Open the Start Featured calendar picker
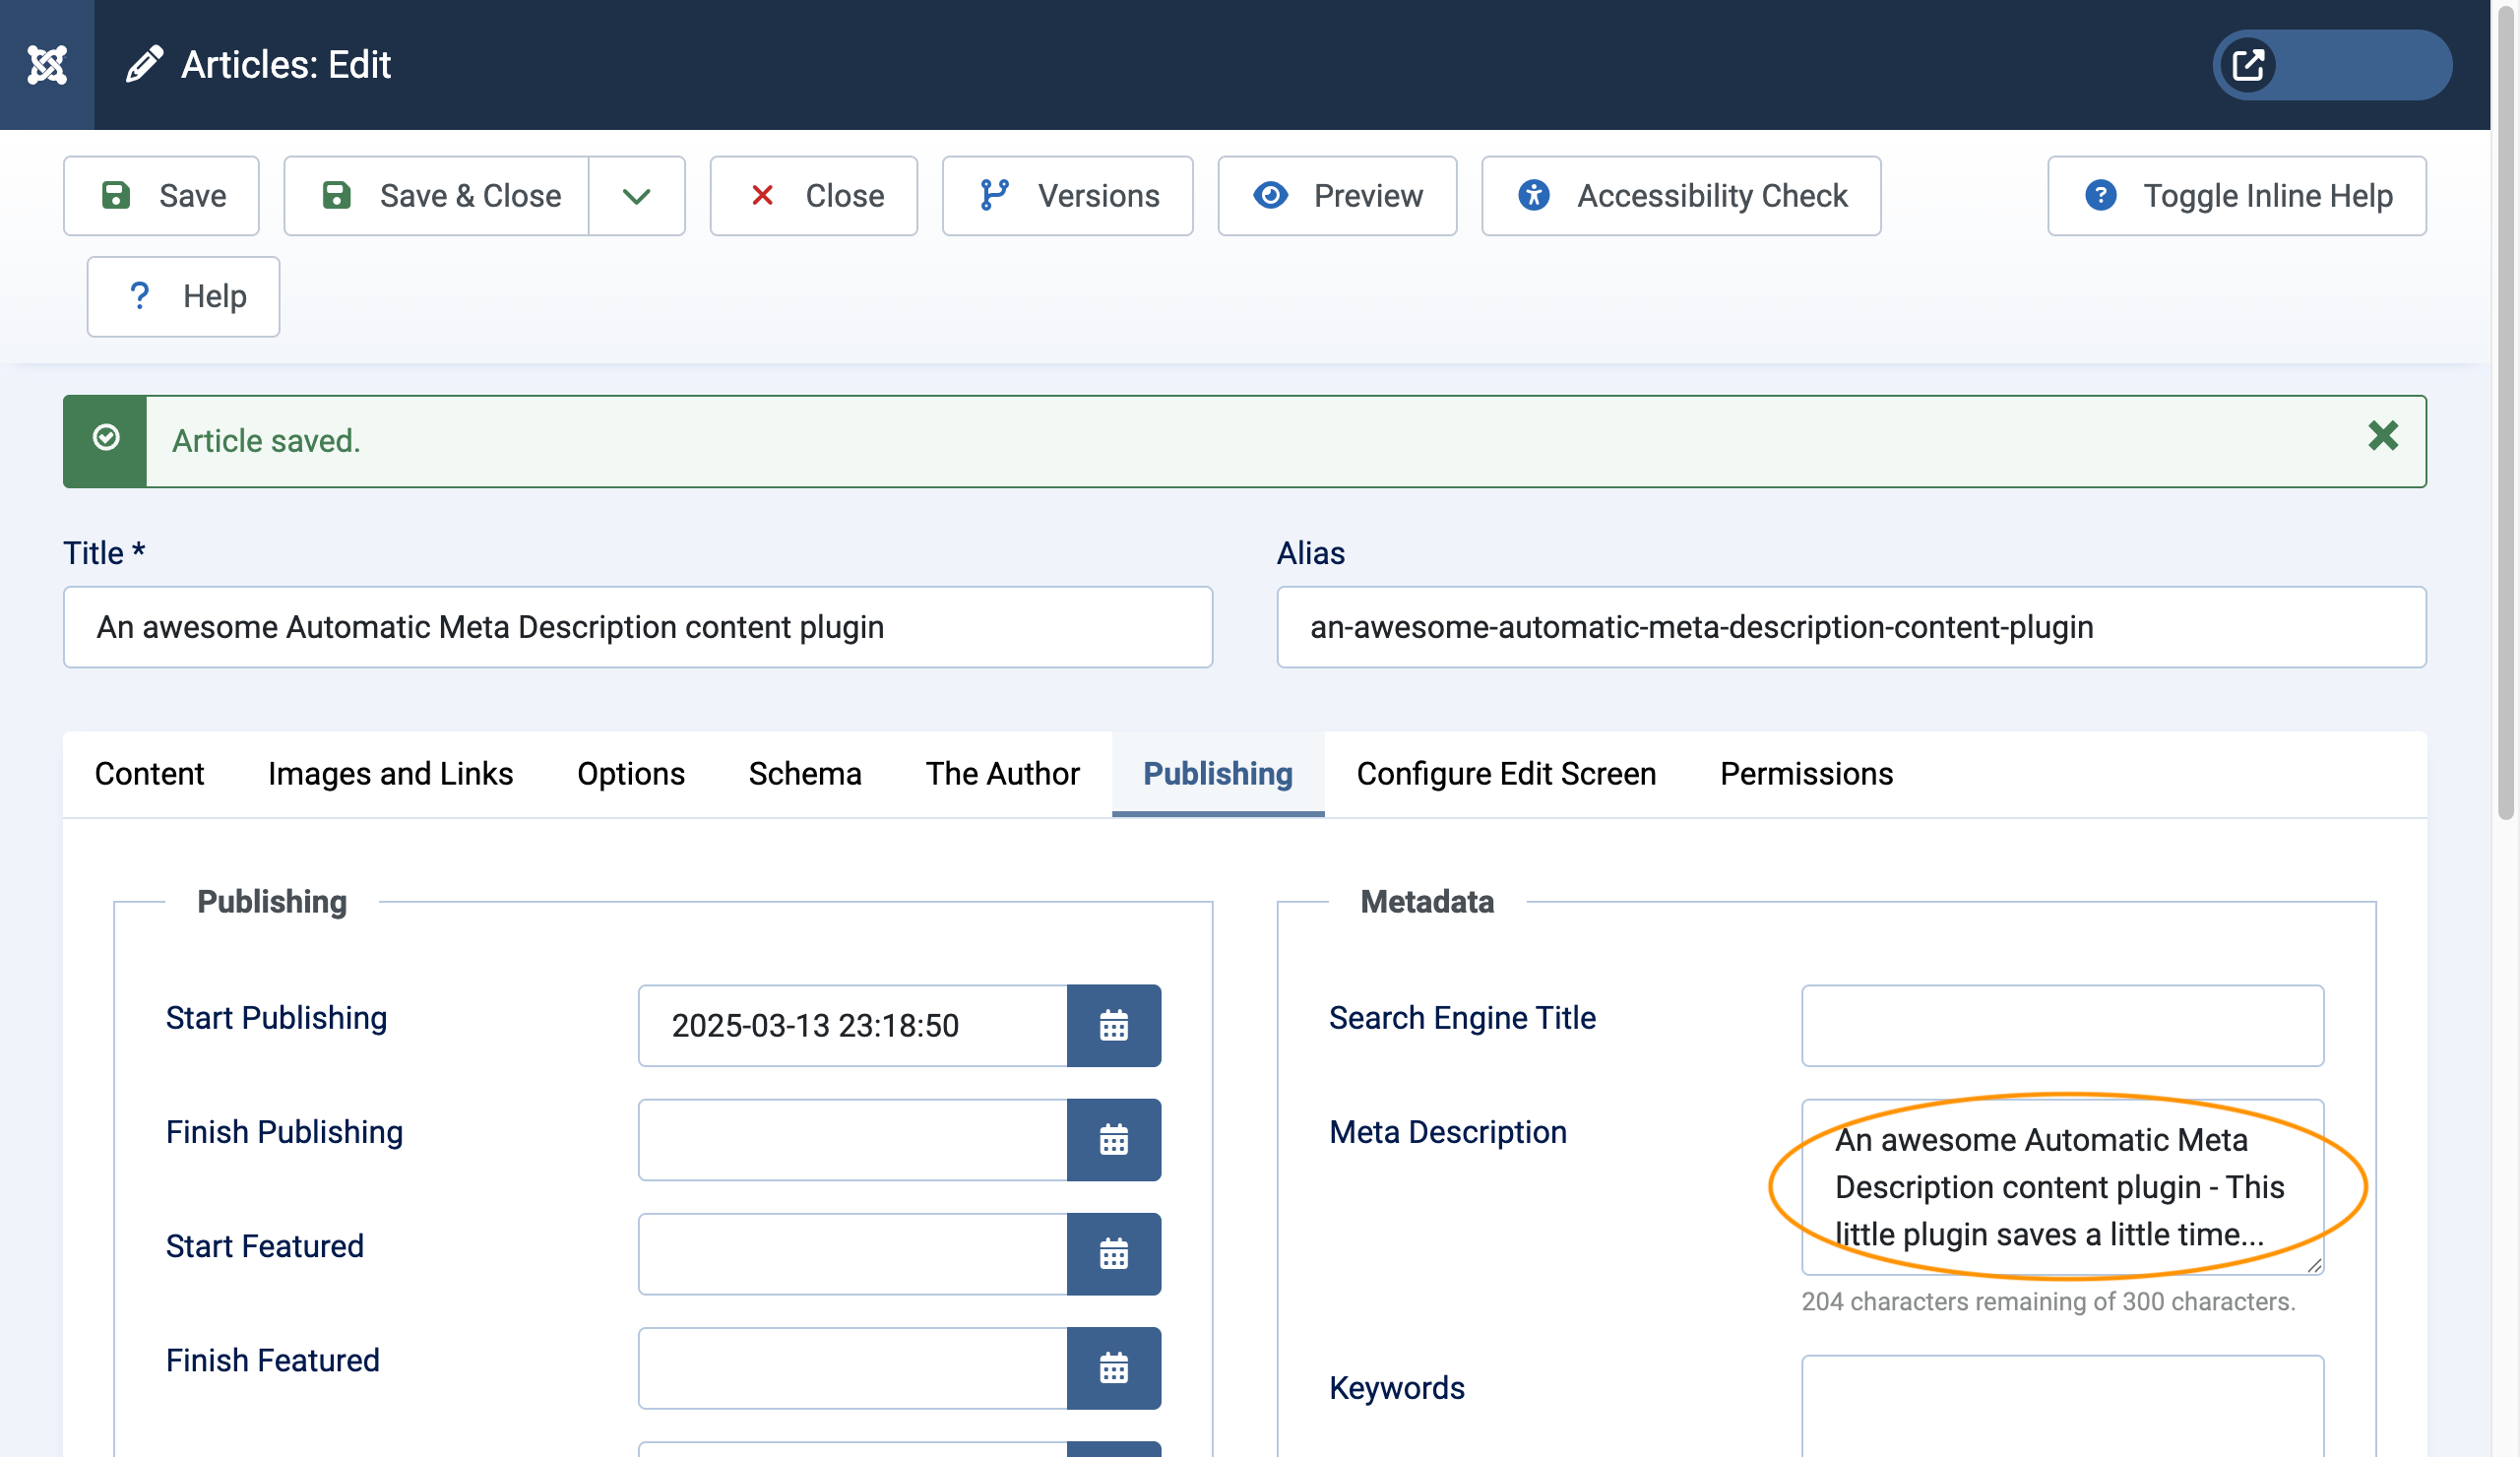Image resolution: width=2520 pixels, height=1457 pixels. point(1114,1254)
